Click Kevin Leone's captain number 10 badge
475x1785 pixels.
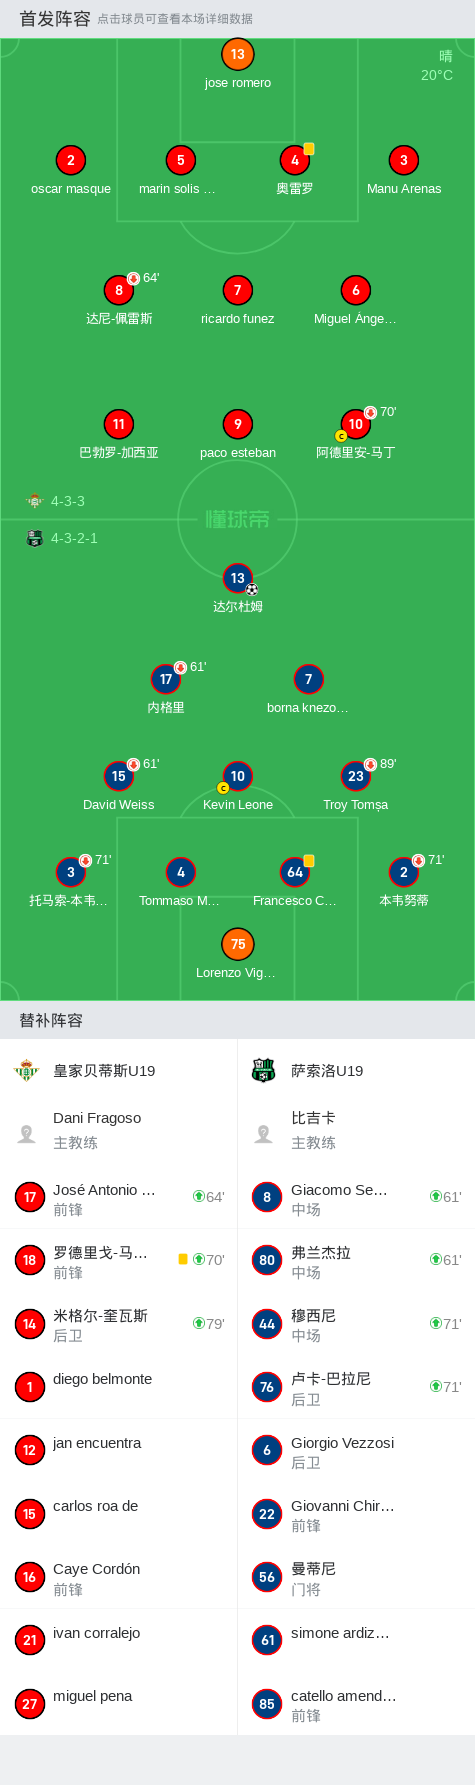tap(237, 776)
